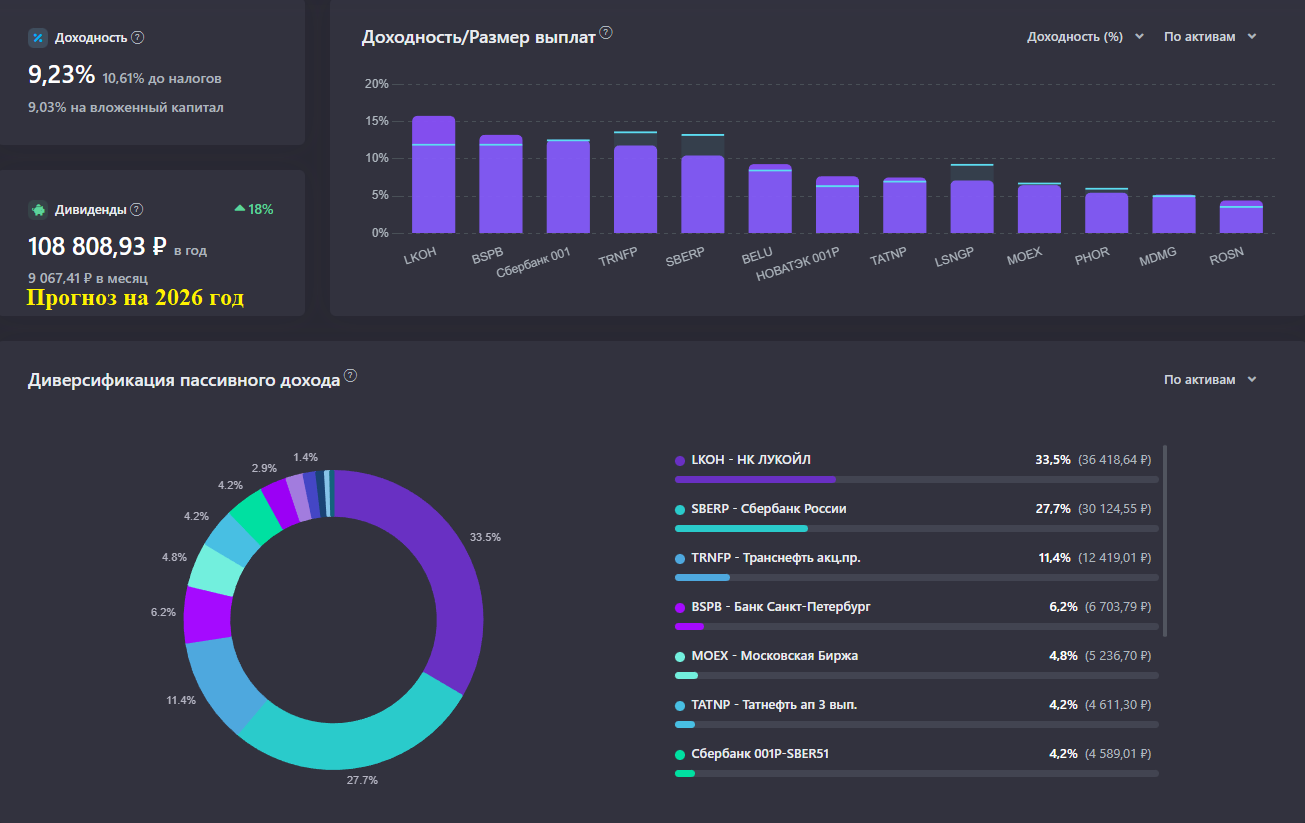Screen dimensions: 1305x823
Task: Select legend row TATNP - Татнефть ап 3 вып.
Action: (x=917, y=711)
